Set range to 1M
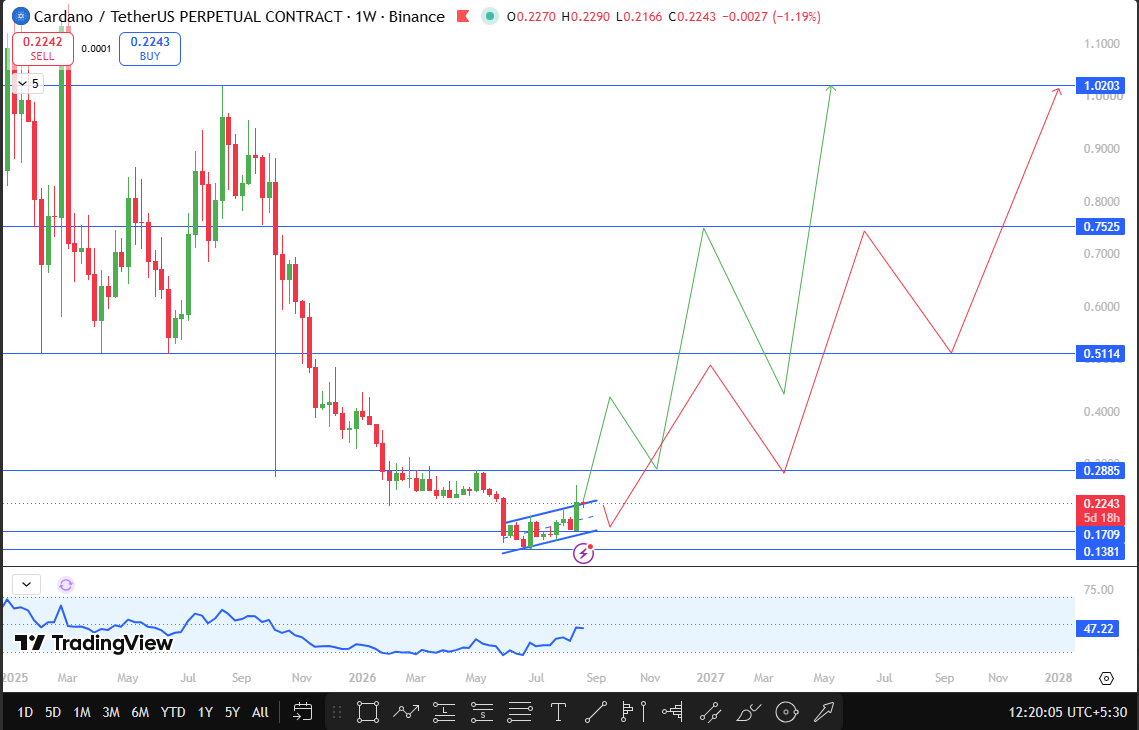Viewport: 1139px width, 730px height. click(x=82, y=713)
